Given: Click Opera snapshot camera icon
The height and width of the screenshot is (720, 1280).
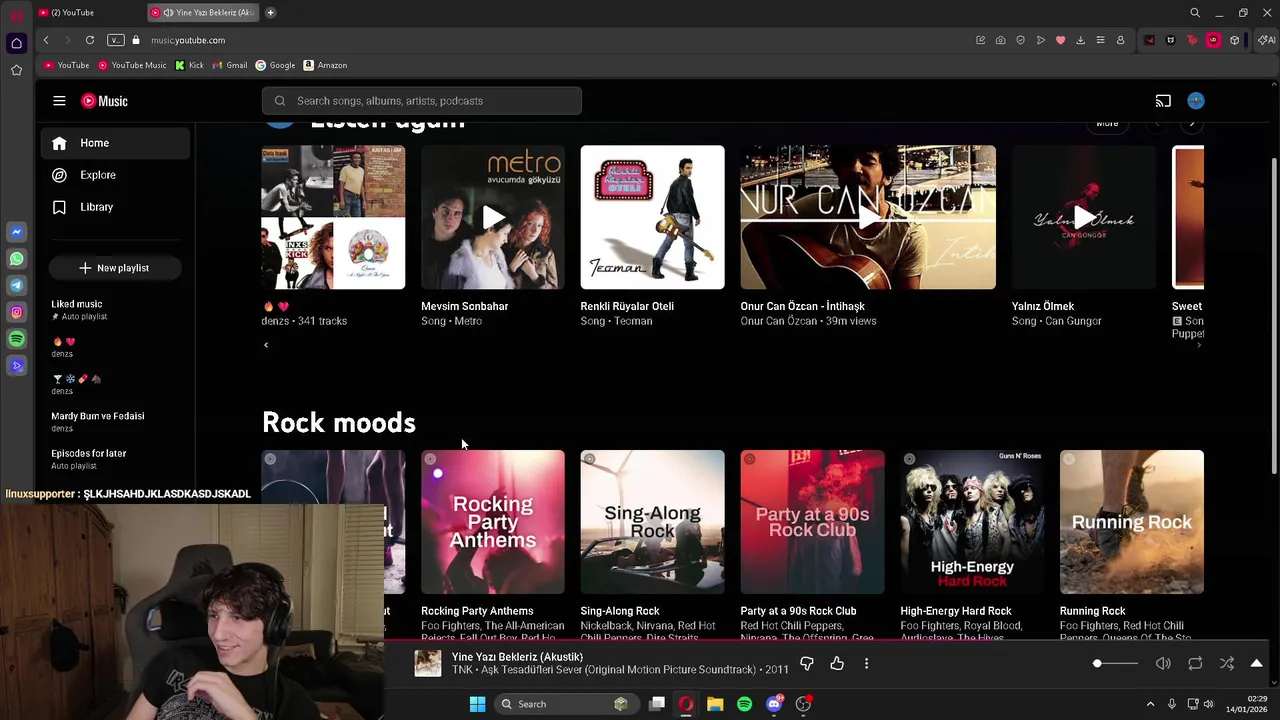Looking at the screenshot, I should (x=1000, y=40).
